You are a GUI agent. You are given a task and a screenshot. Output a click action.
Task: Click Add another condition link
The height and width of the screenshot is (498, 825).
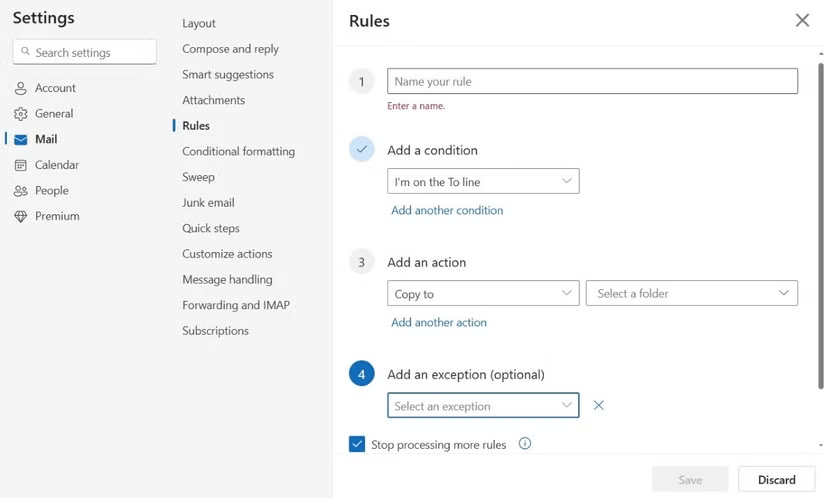(x=447, y=210)
